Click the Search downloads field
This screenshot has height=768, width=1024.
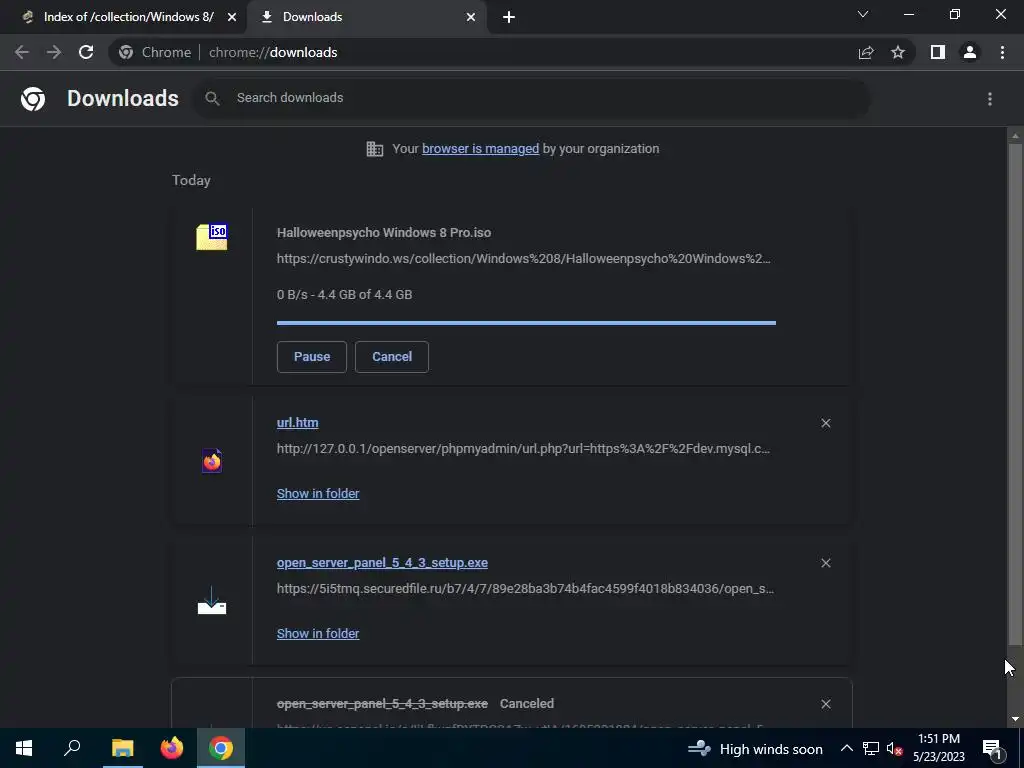pyautogui.click(x=532, y=99)
